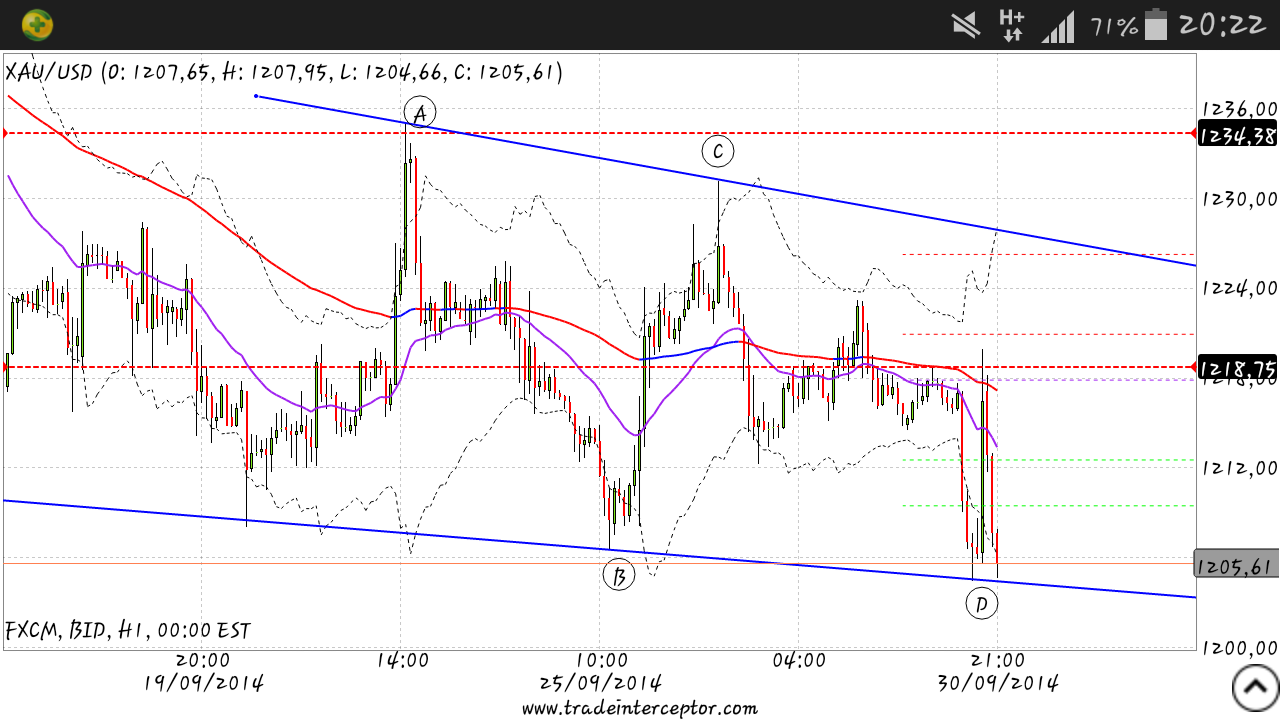This screenshot has width=1280, height=720.
Task: Tap the 71% battery percentage text
Action: 1114,26
